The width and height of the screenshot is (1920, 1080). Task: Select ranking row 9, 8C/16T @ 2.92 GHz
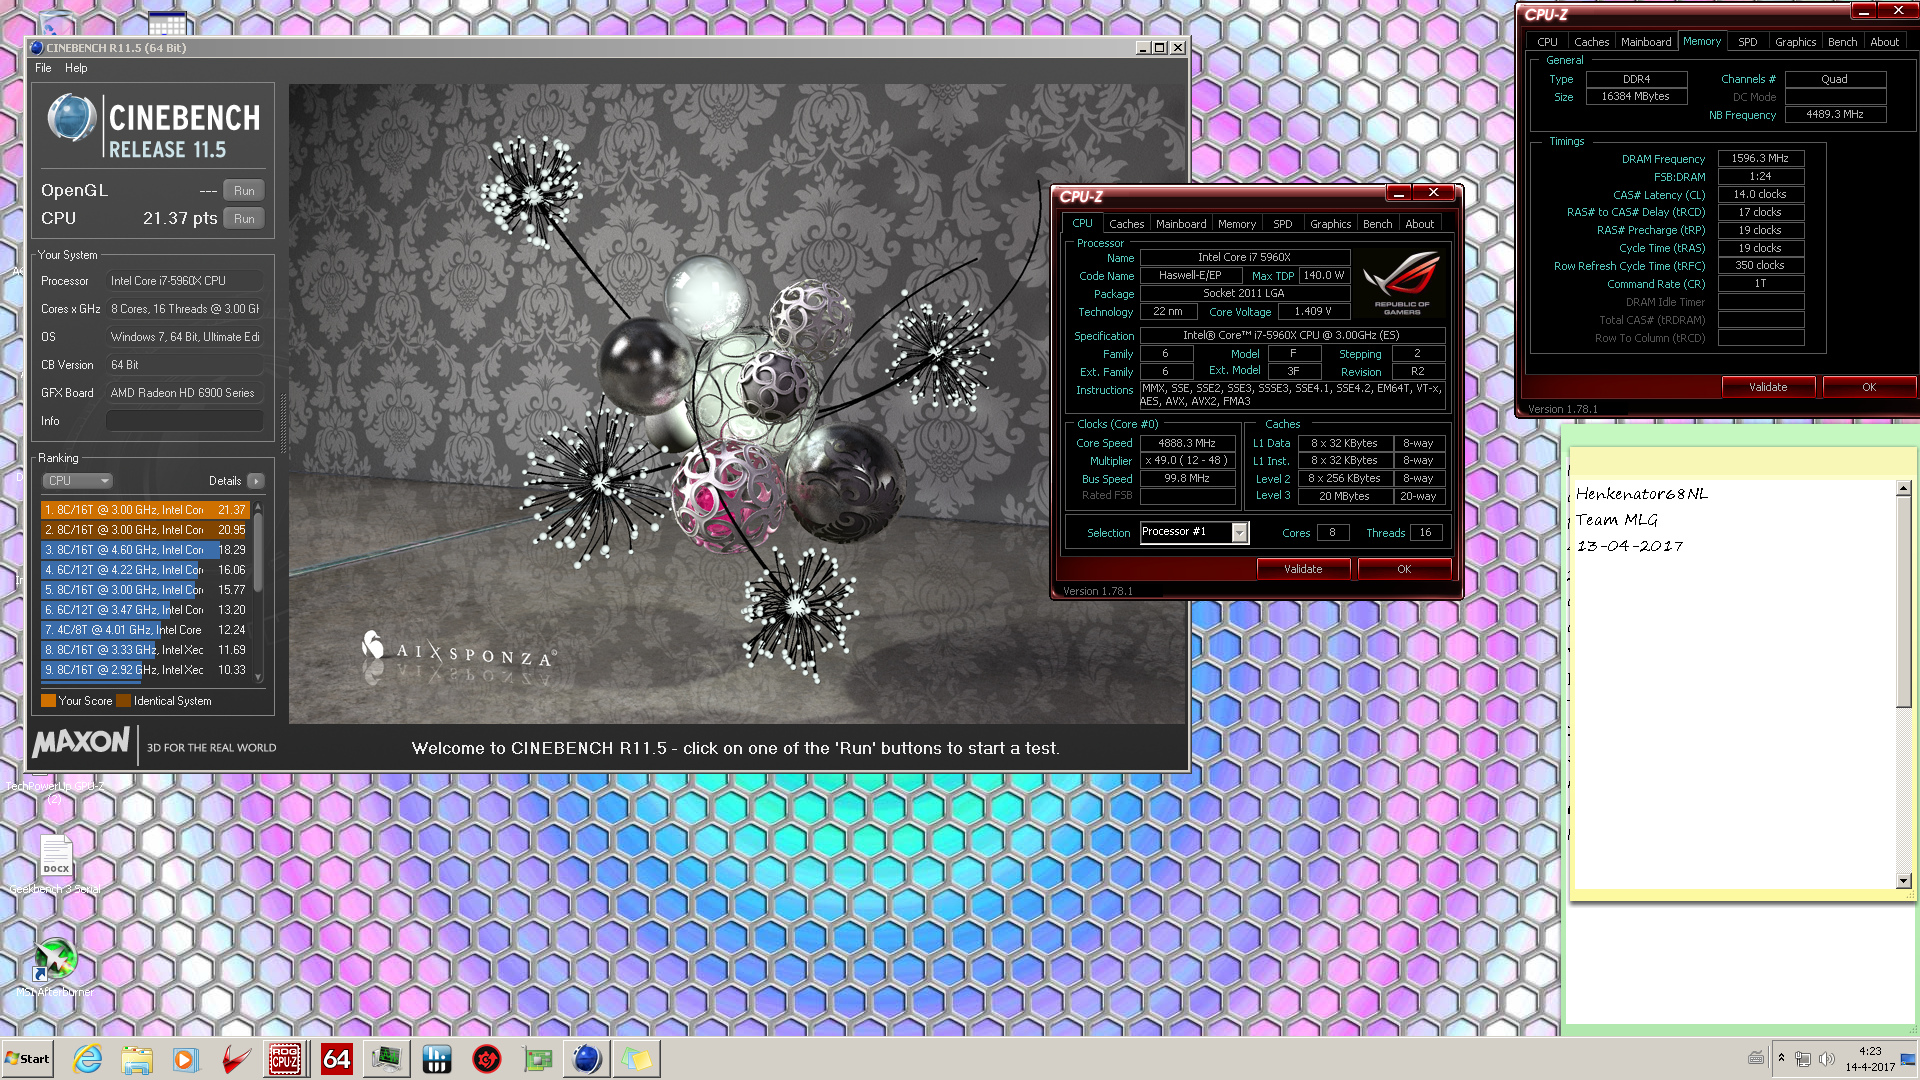coord(145,670)
